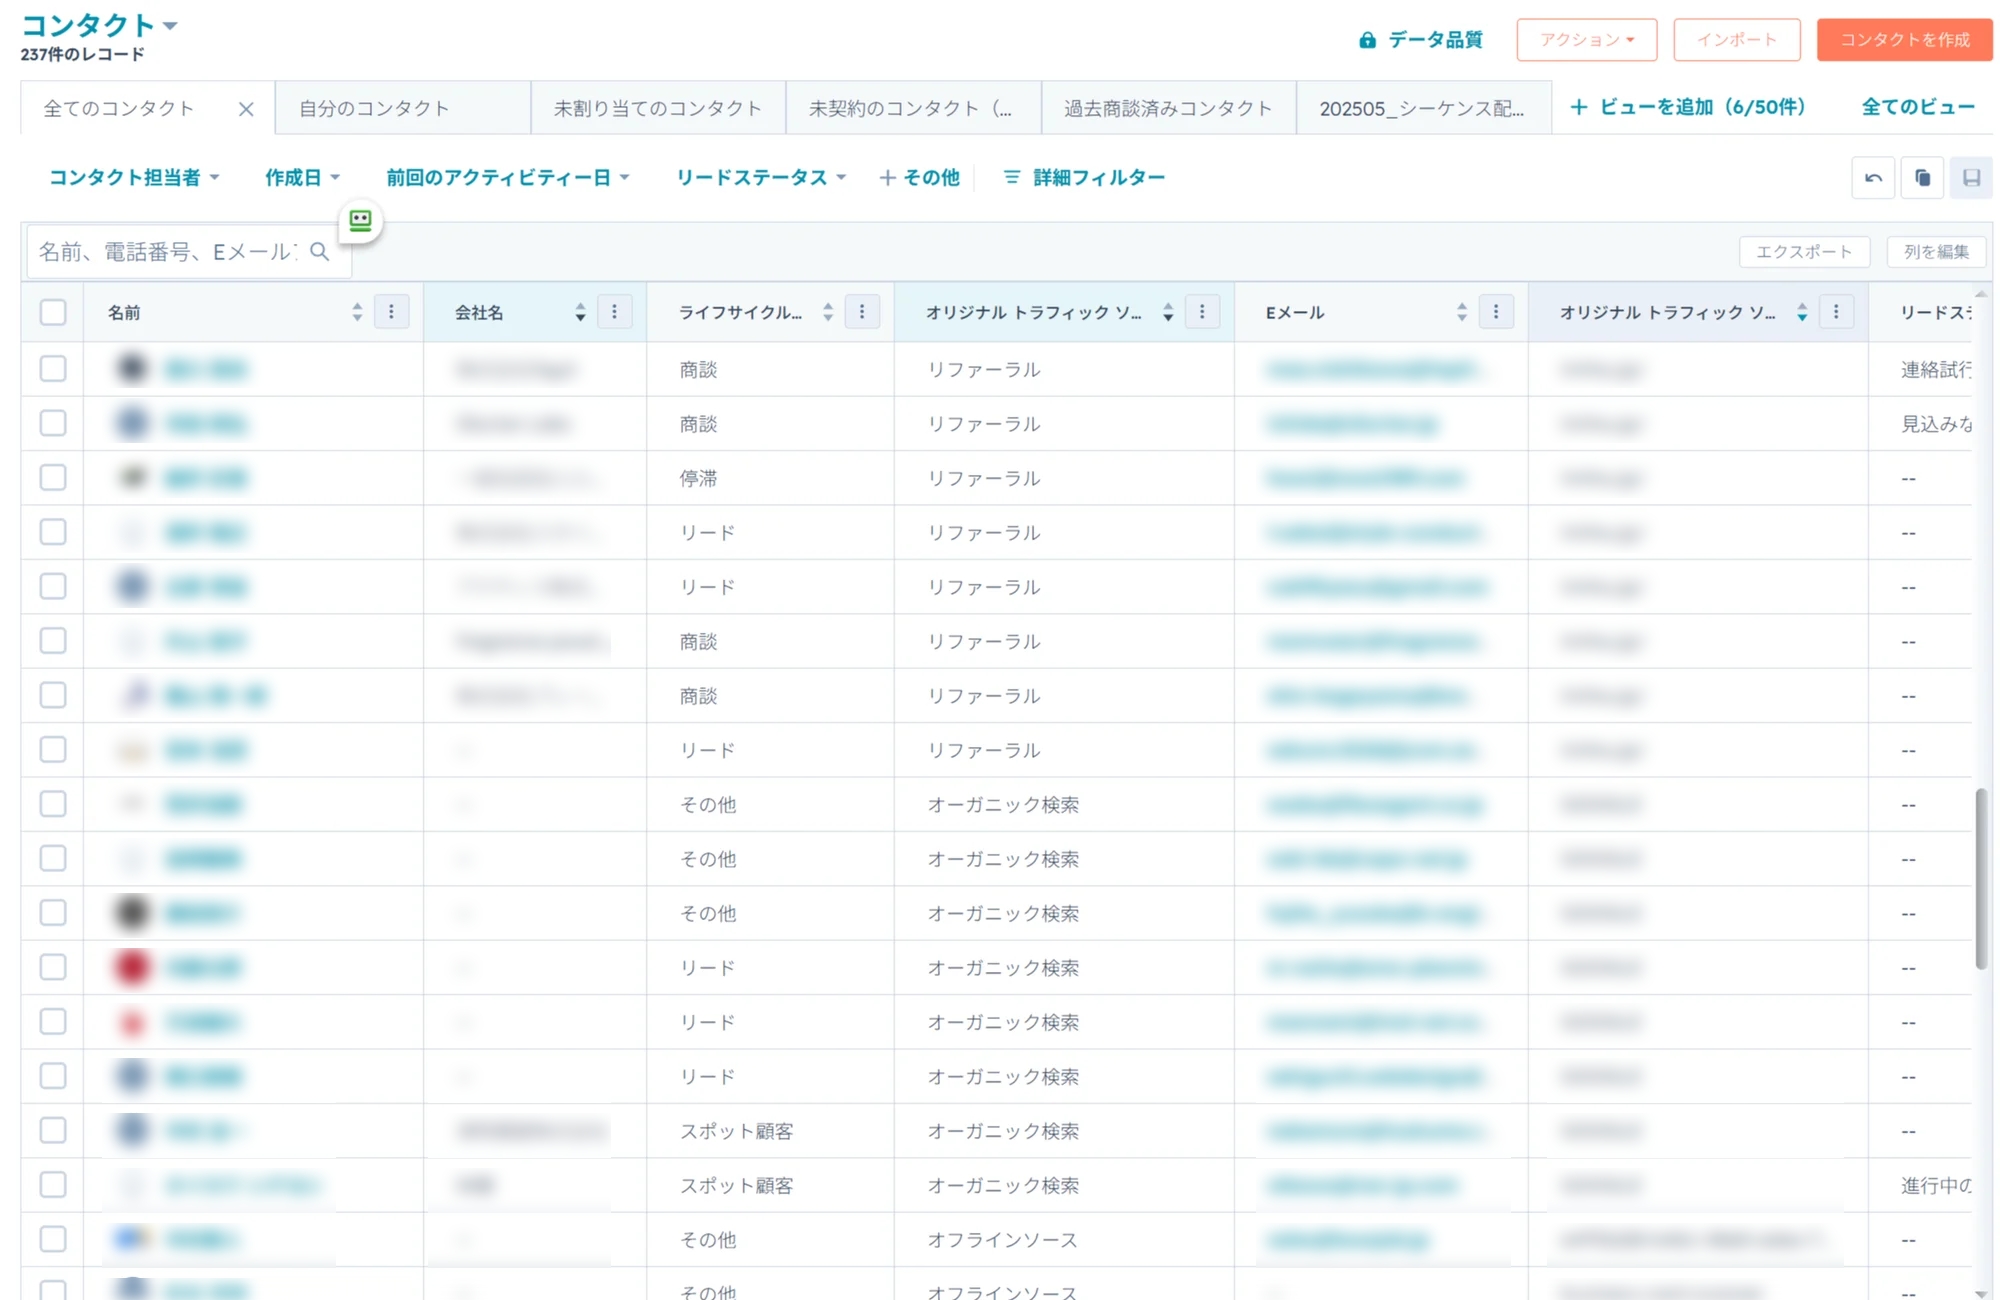This screenshot has height=1300, width=2000.
Task: Check first オフラインソース row checkbox
Action: [x=53, y=1239]
